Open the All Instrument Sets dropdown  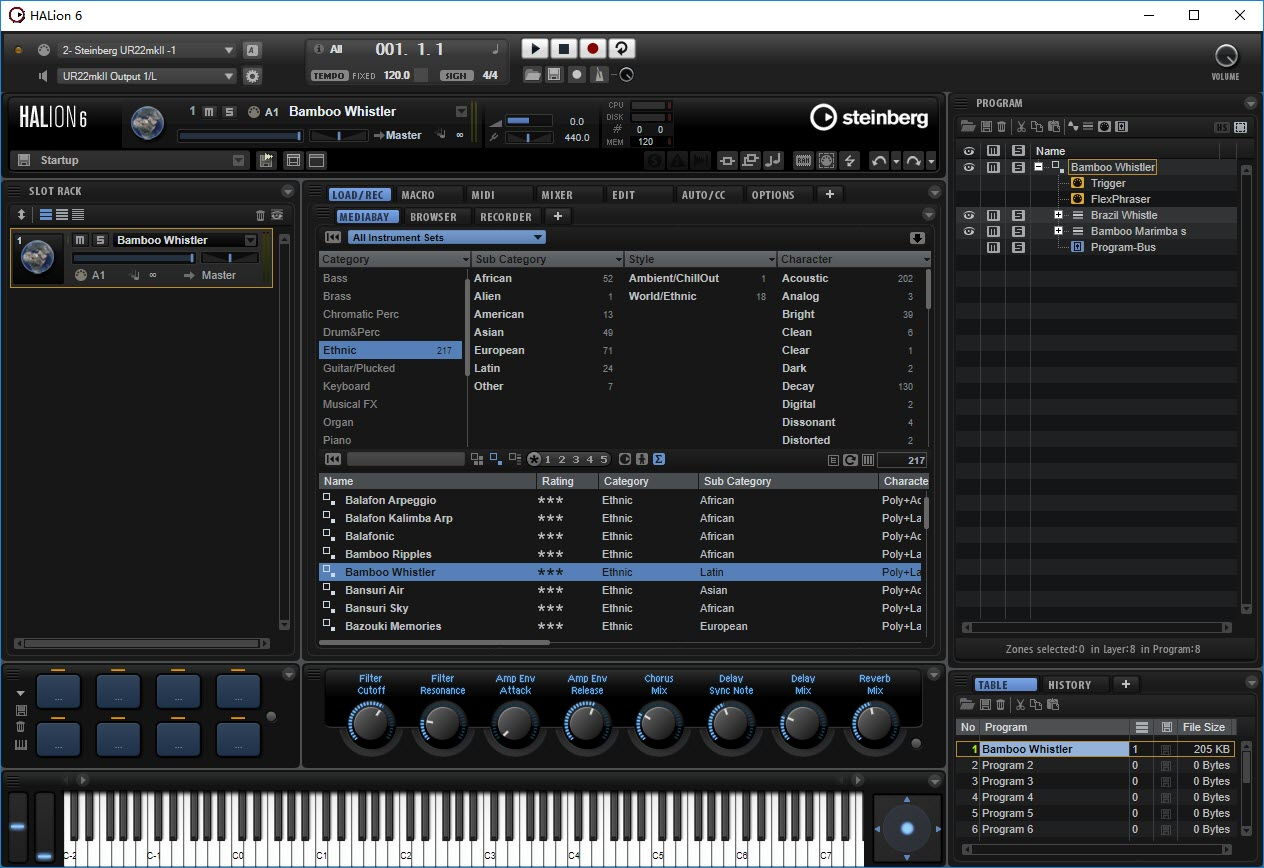click(x=446, y=237)
